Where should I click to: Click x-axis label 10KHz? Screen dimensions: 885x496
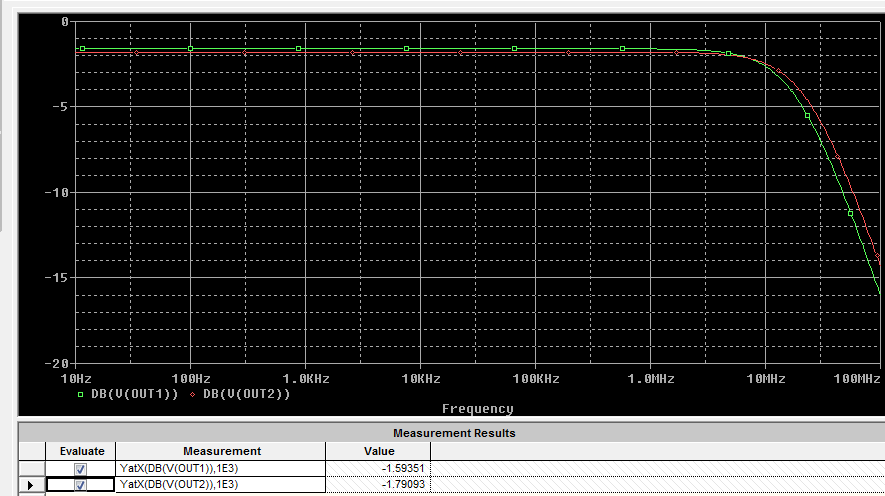[421, 379]
